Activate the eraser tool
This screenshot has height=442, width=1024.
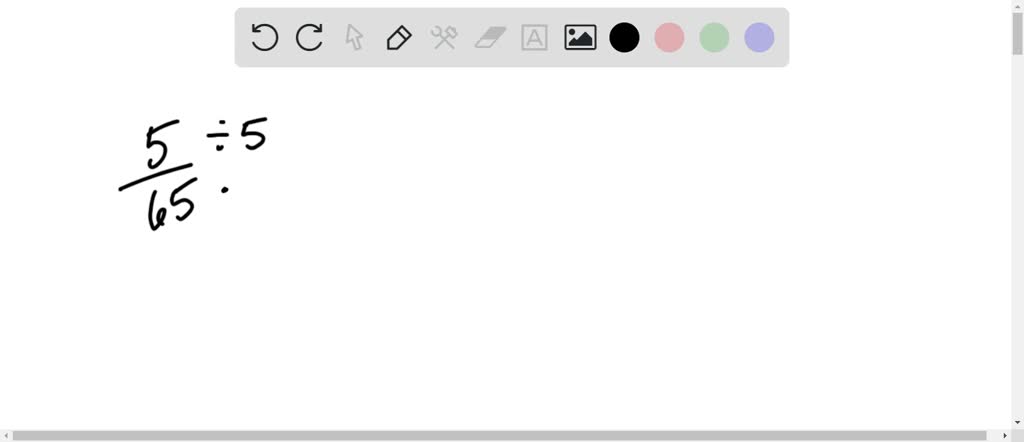(490, 37)
